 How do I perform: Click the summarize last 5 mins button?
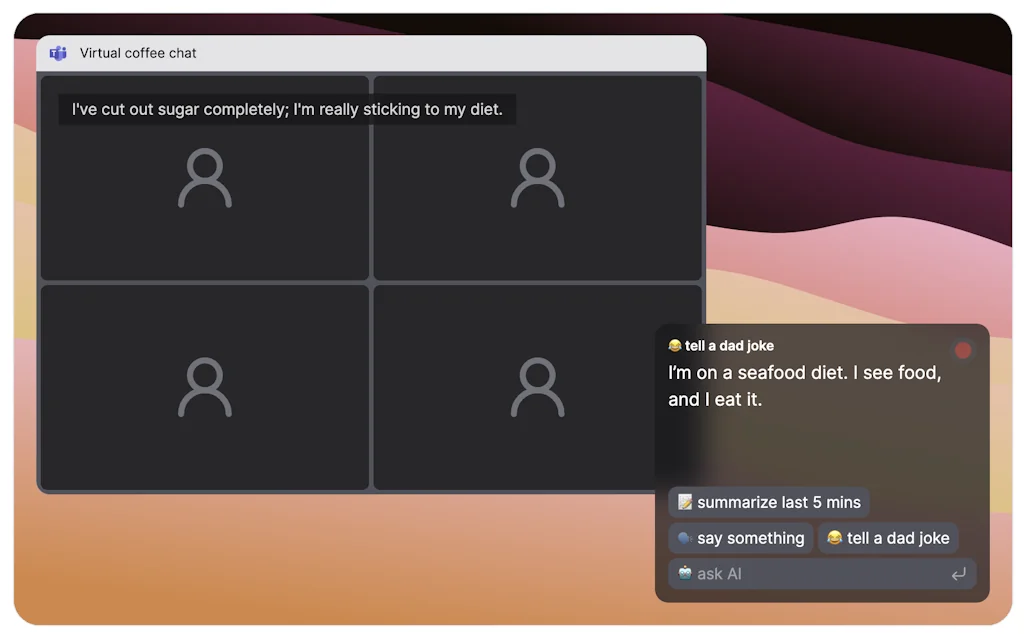(x=769, y=502)
